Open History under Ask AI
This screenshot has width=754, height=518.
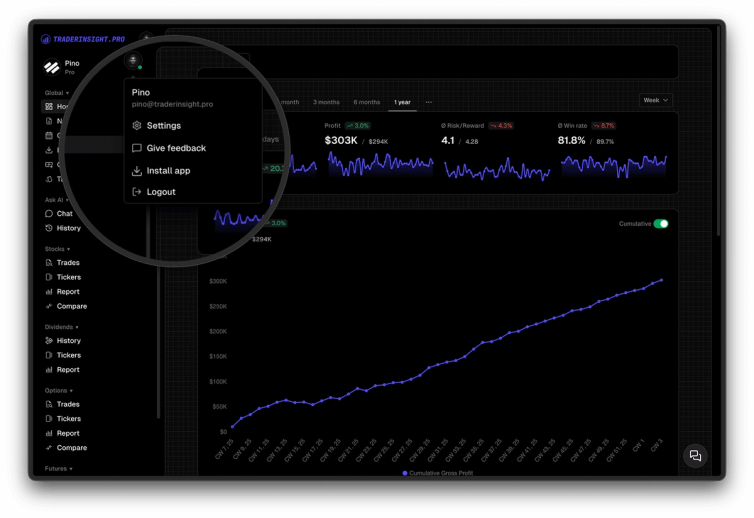click(63, 228)
